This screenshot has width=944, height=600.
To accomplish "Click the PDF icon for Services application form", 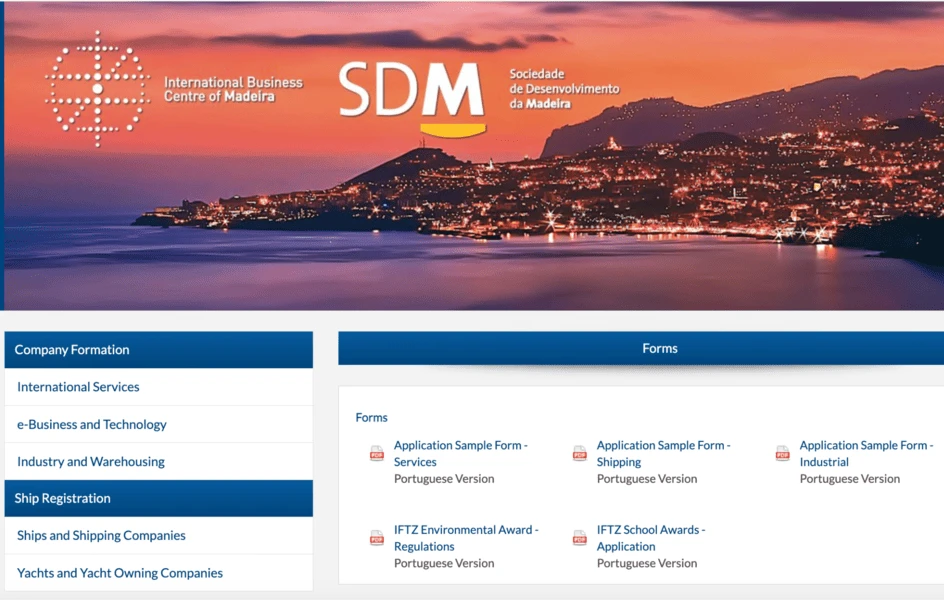I will tap(377, 453).
